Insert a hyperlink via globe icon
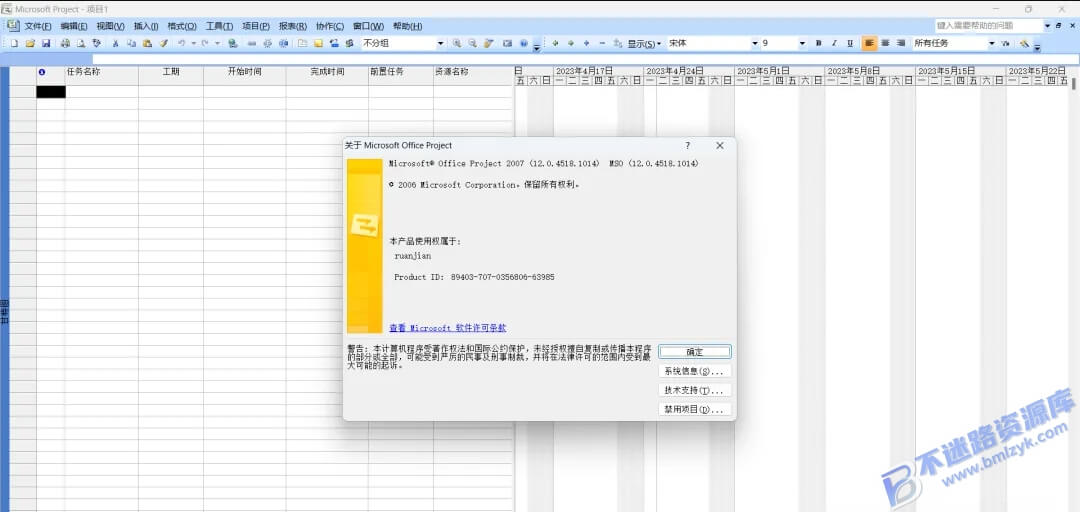The height and width of the screenshot is (512, 1080). click(233, 43)
